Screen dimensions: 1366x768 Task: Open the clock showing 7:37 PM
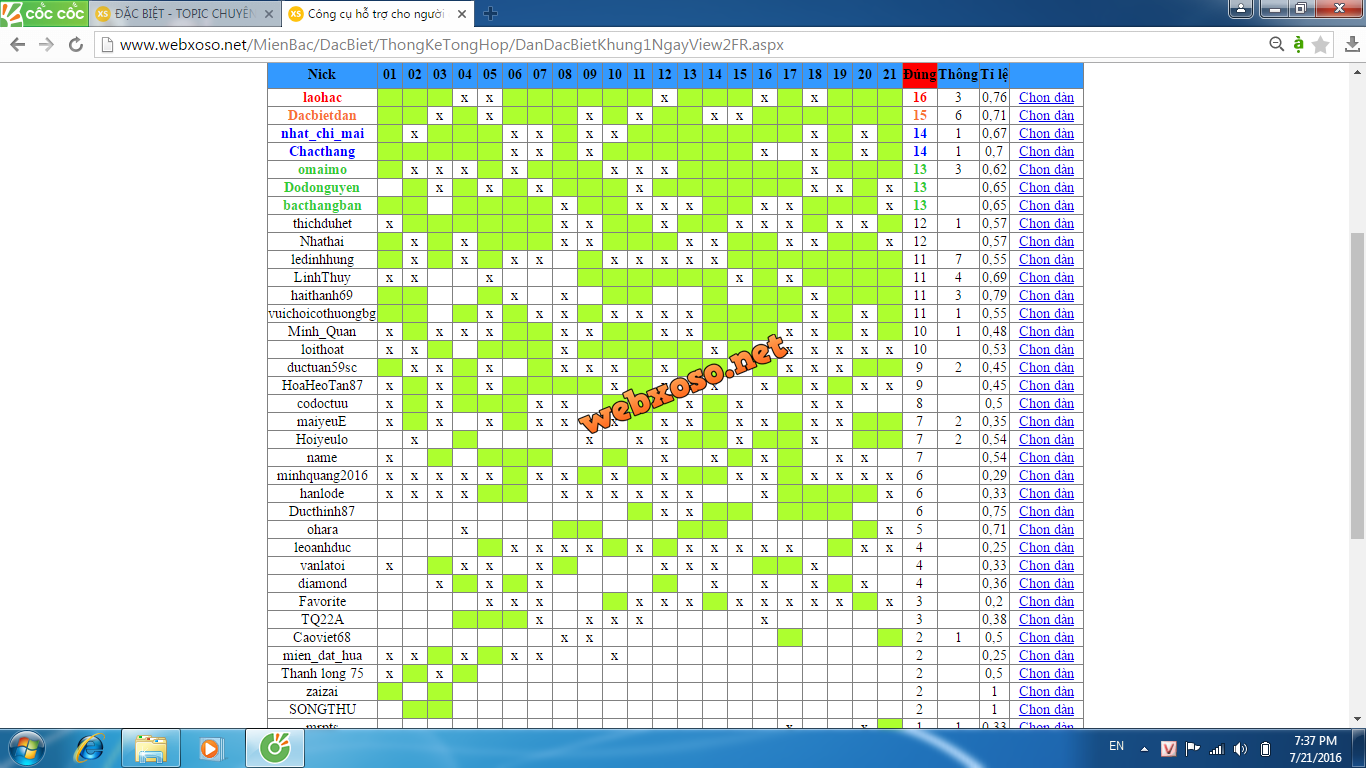tap(1316, 748)
